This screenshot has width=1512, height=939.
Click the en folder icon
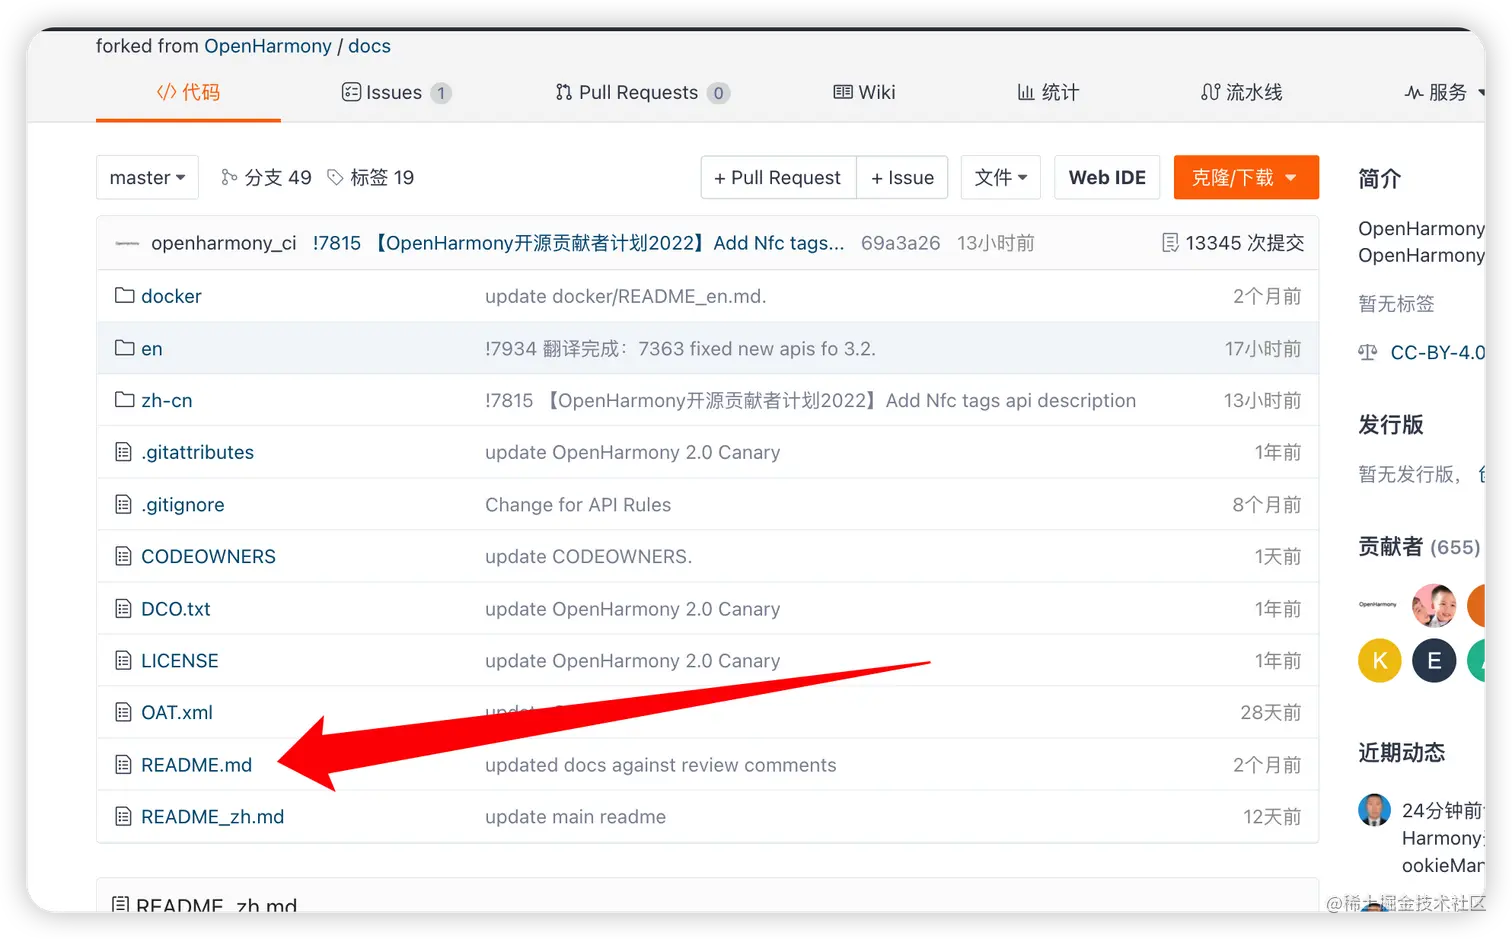124,348
